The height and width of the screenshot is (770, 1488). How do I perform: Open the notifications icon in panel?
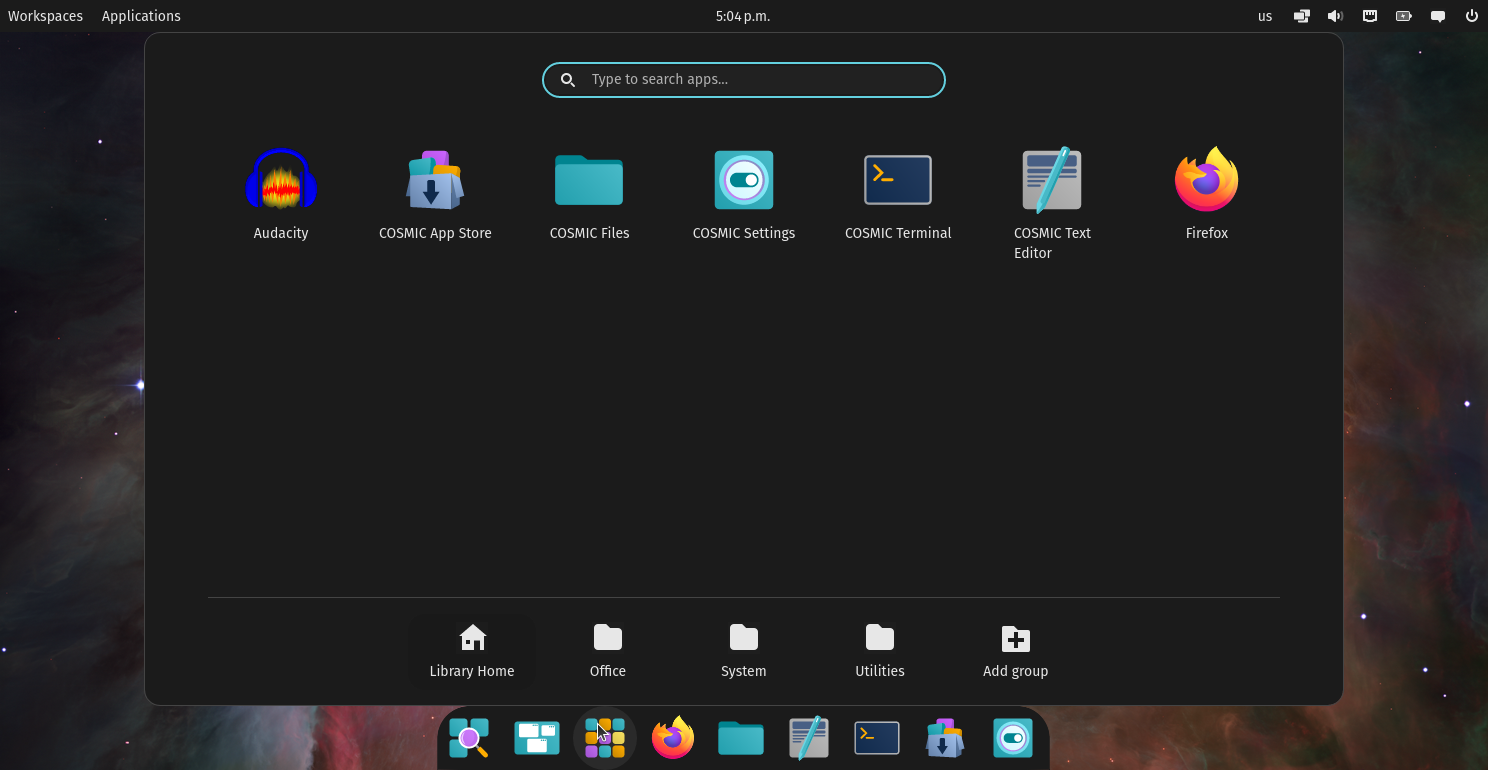coord(1438,16)
